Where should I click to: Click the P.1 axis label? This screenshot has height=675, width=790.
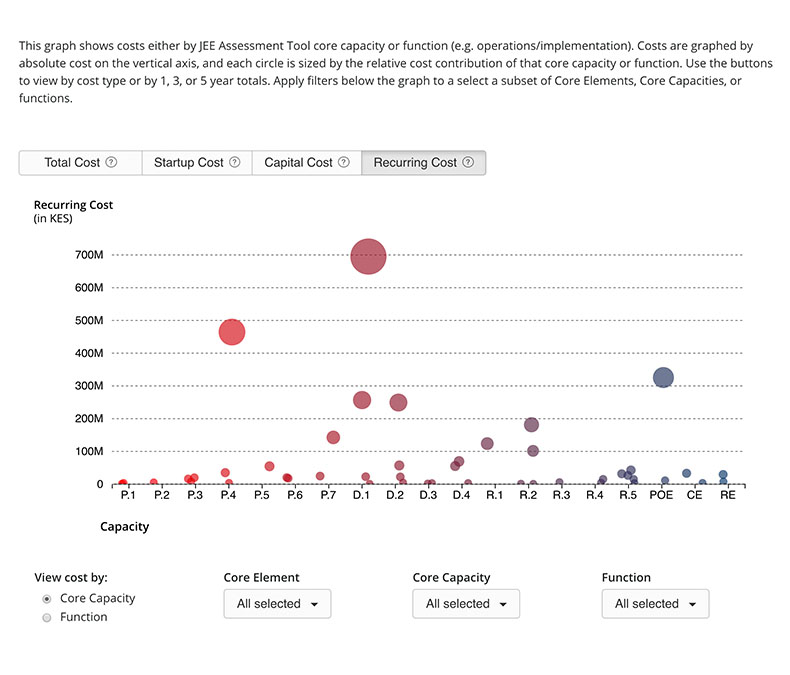coord(128,495)
